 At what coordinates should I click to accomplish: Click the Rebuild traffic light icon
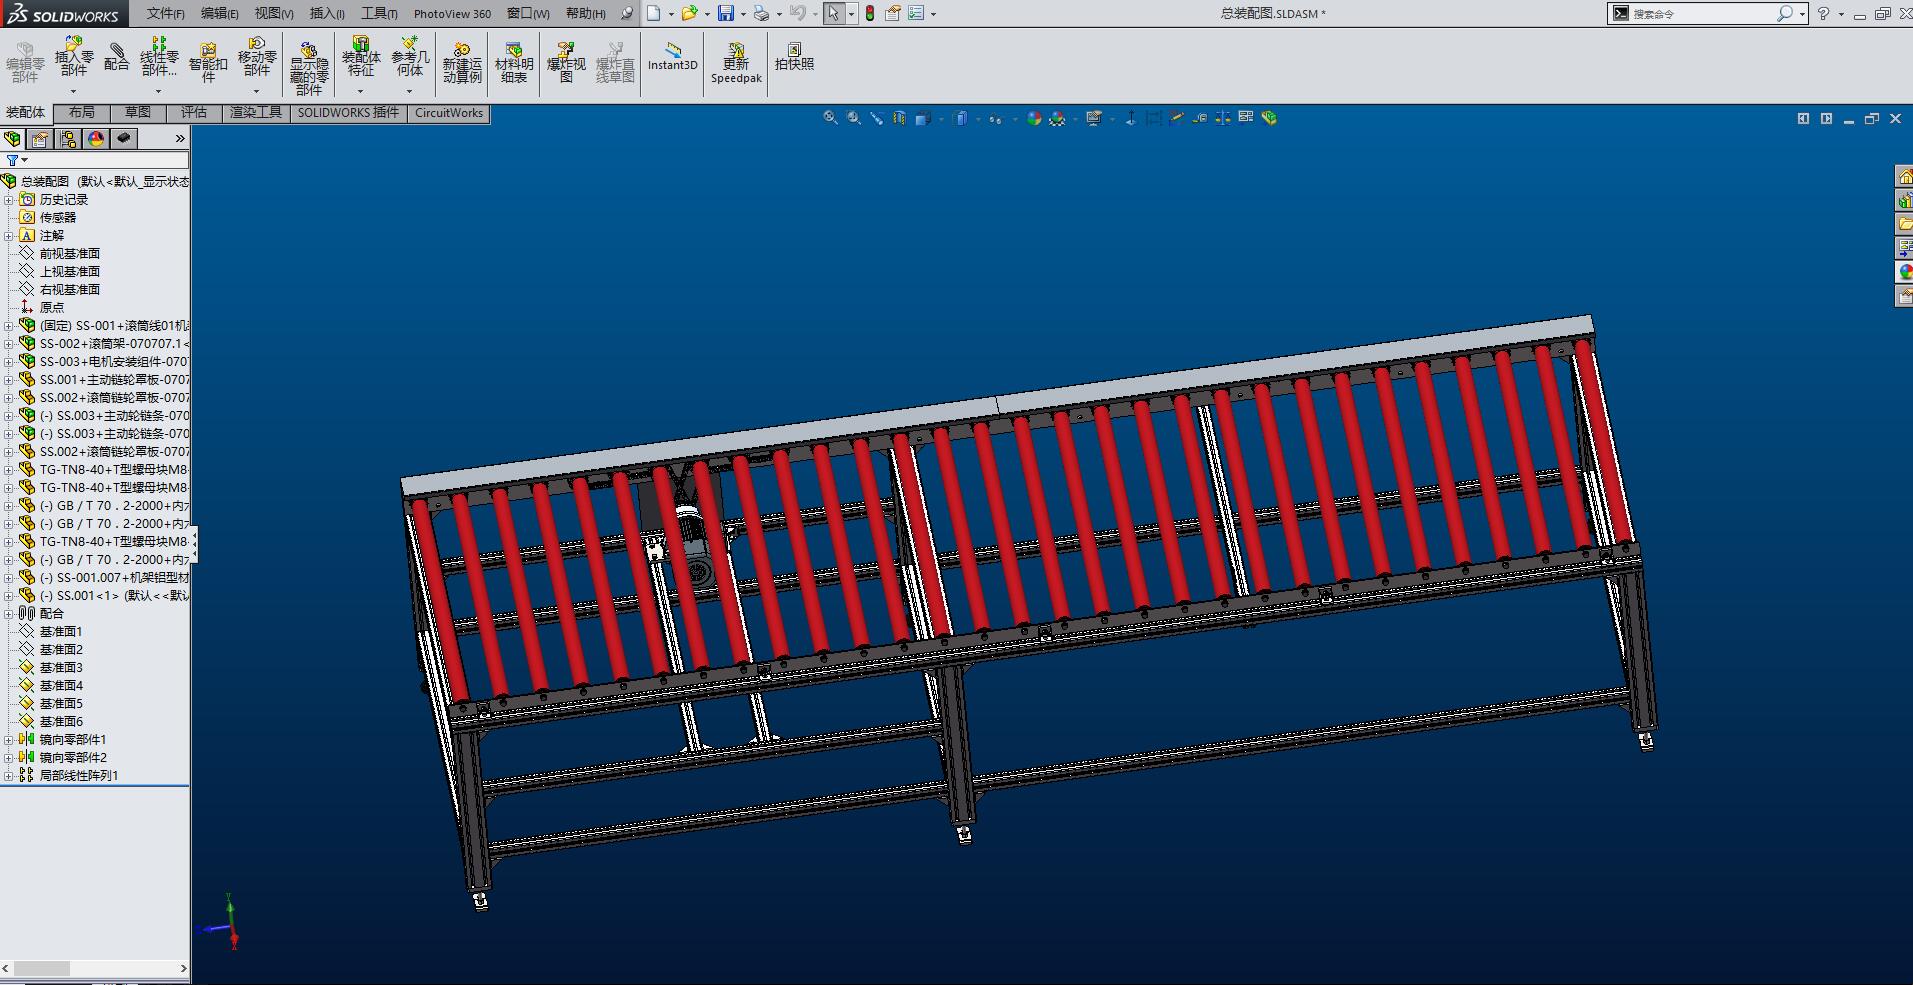870,13
